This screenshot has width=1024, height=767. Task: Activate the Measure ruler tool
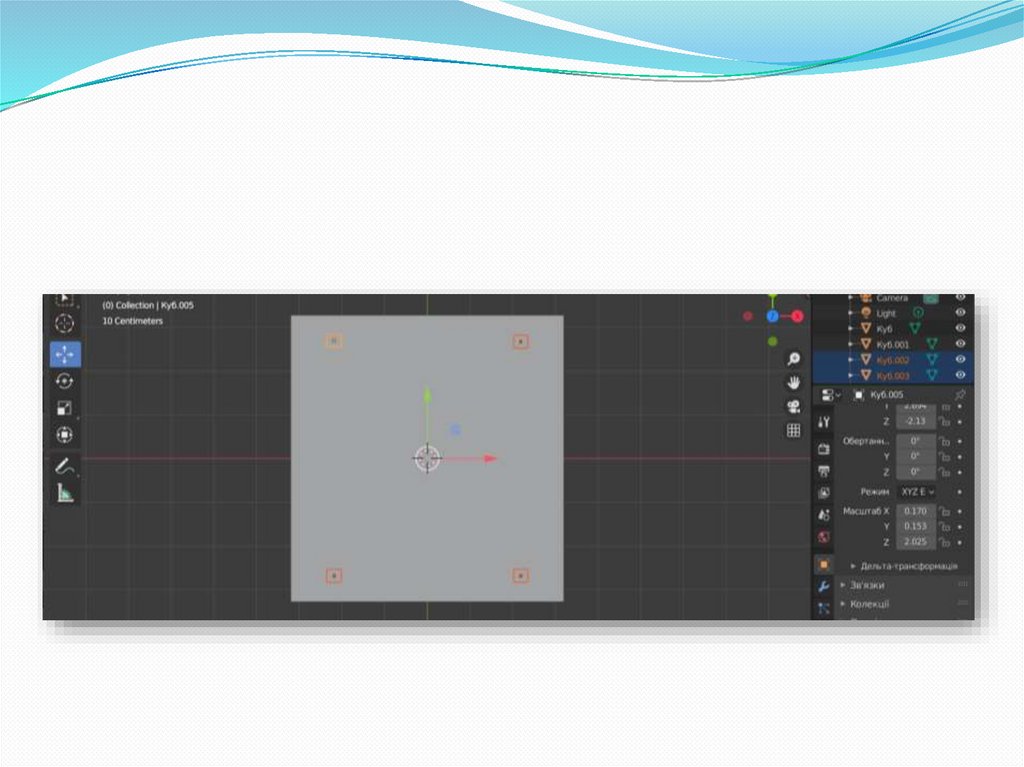click(x=65, y=492)
